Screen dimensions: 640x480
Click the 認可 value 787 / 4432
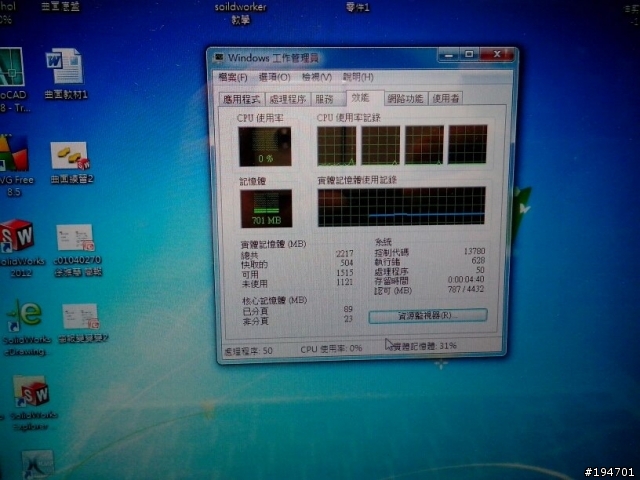point(466,289)
